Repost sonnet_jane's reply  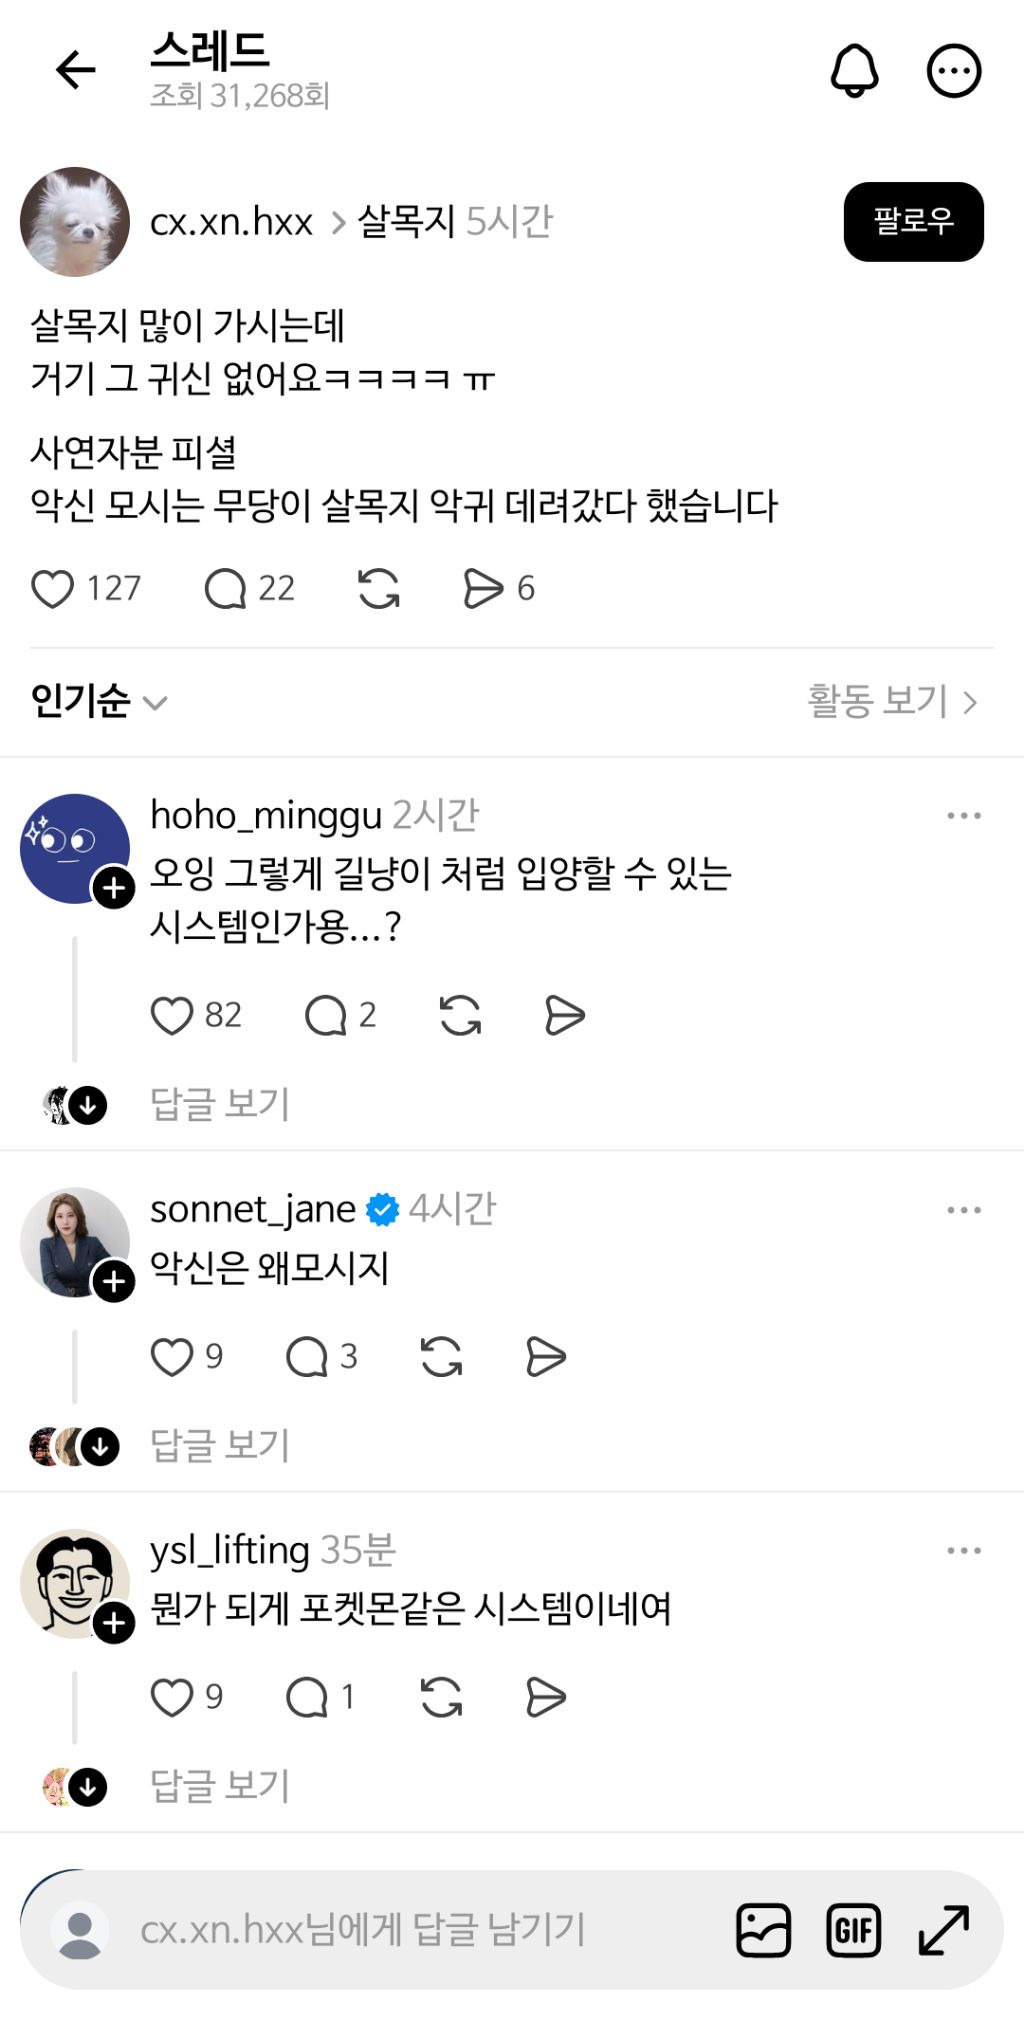pyautogui.click(x=441, y=1357)
